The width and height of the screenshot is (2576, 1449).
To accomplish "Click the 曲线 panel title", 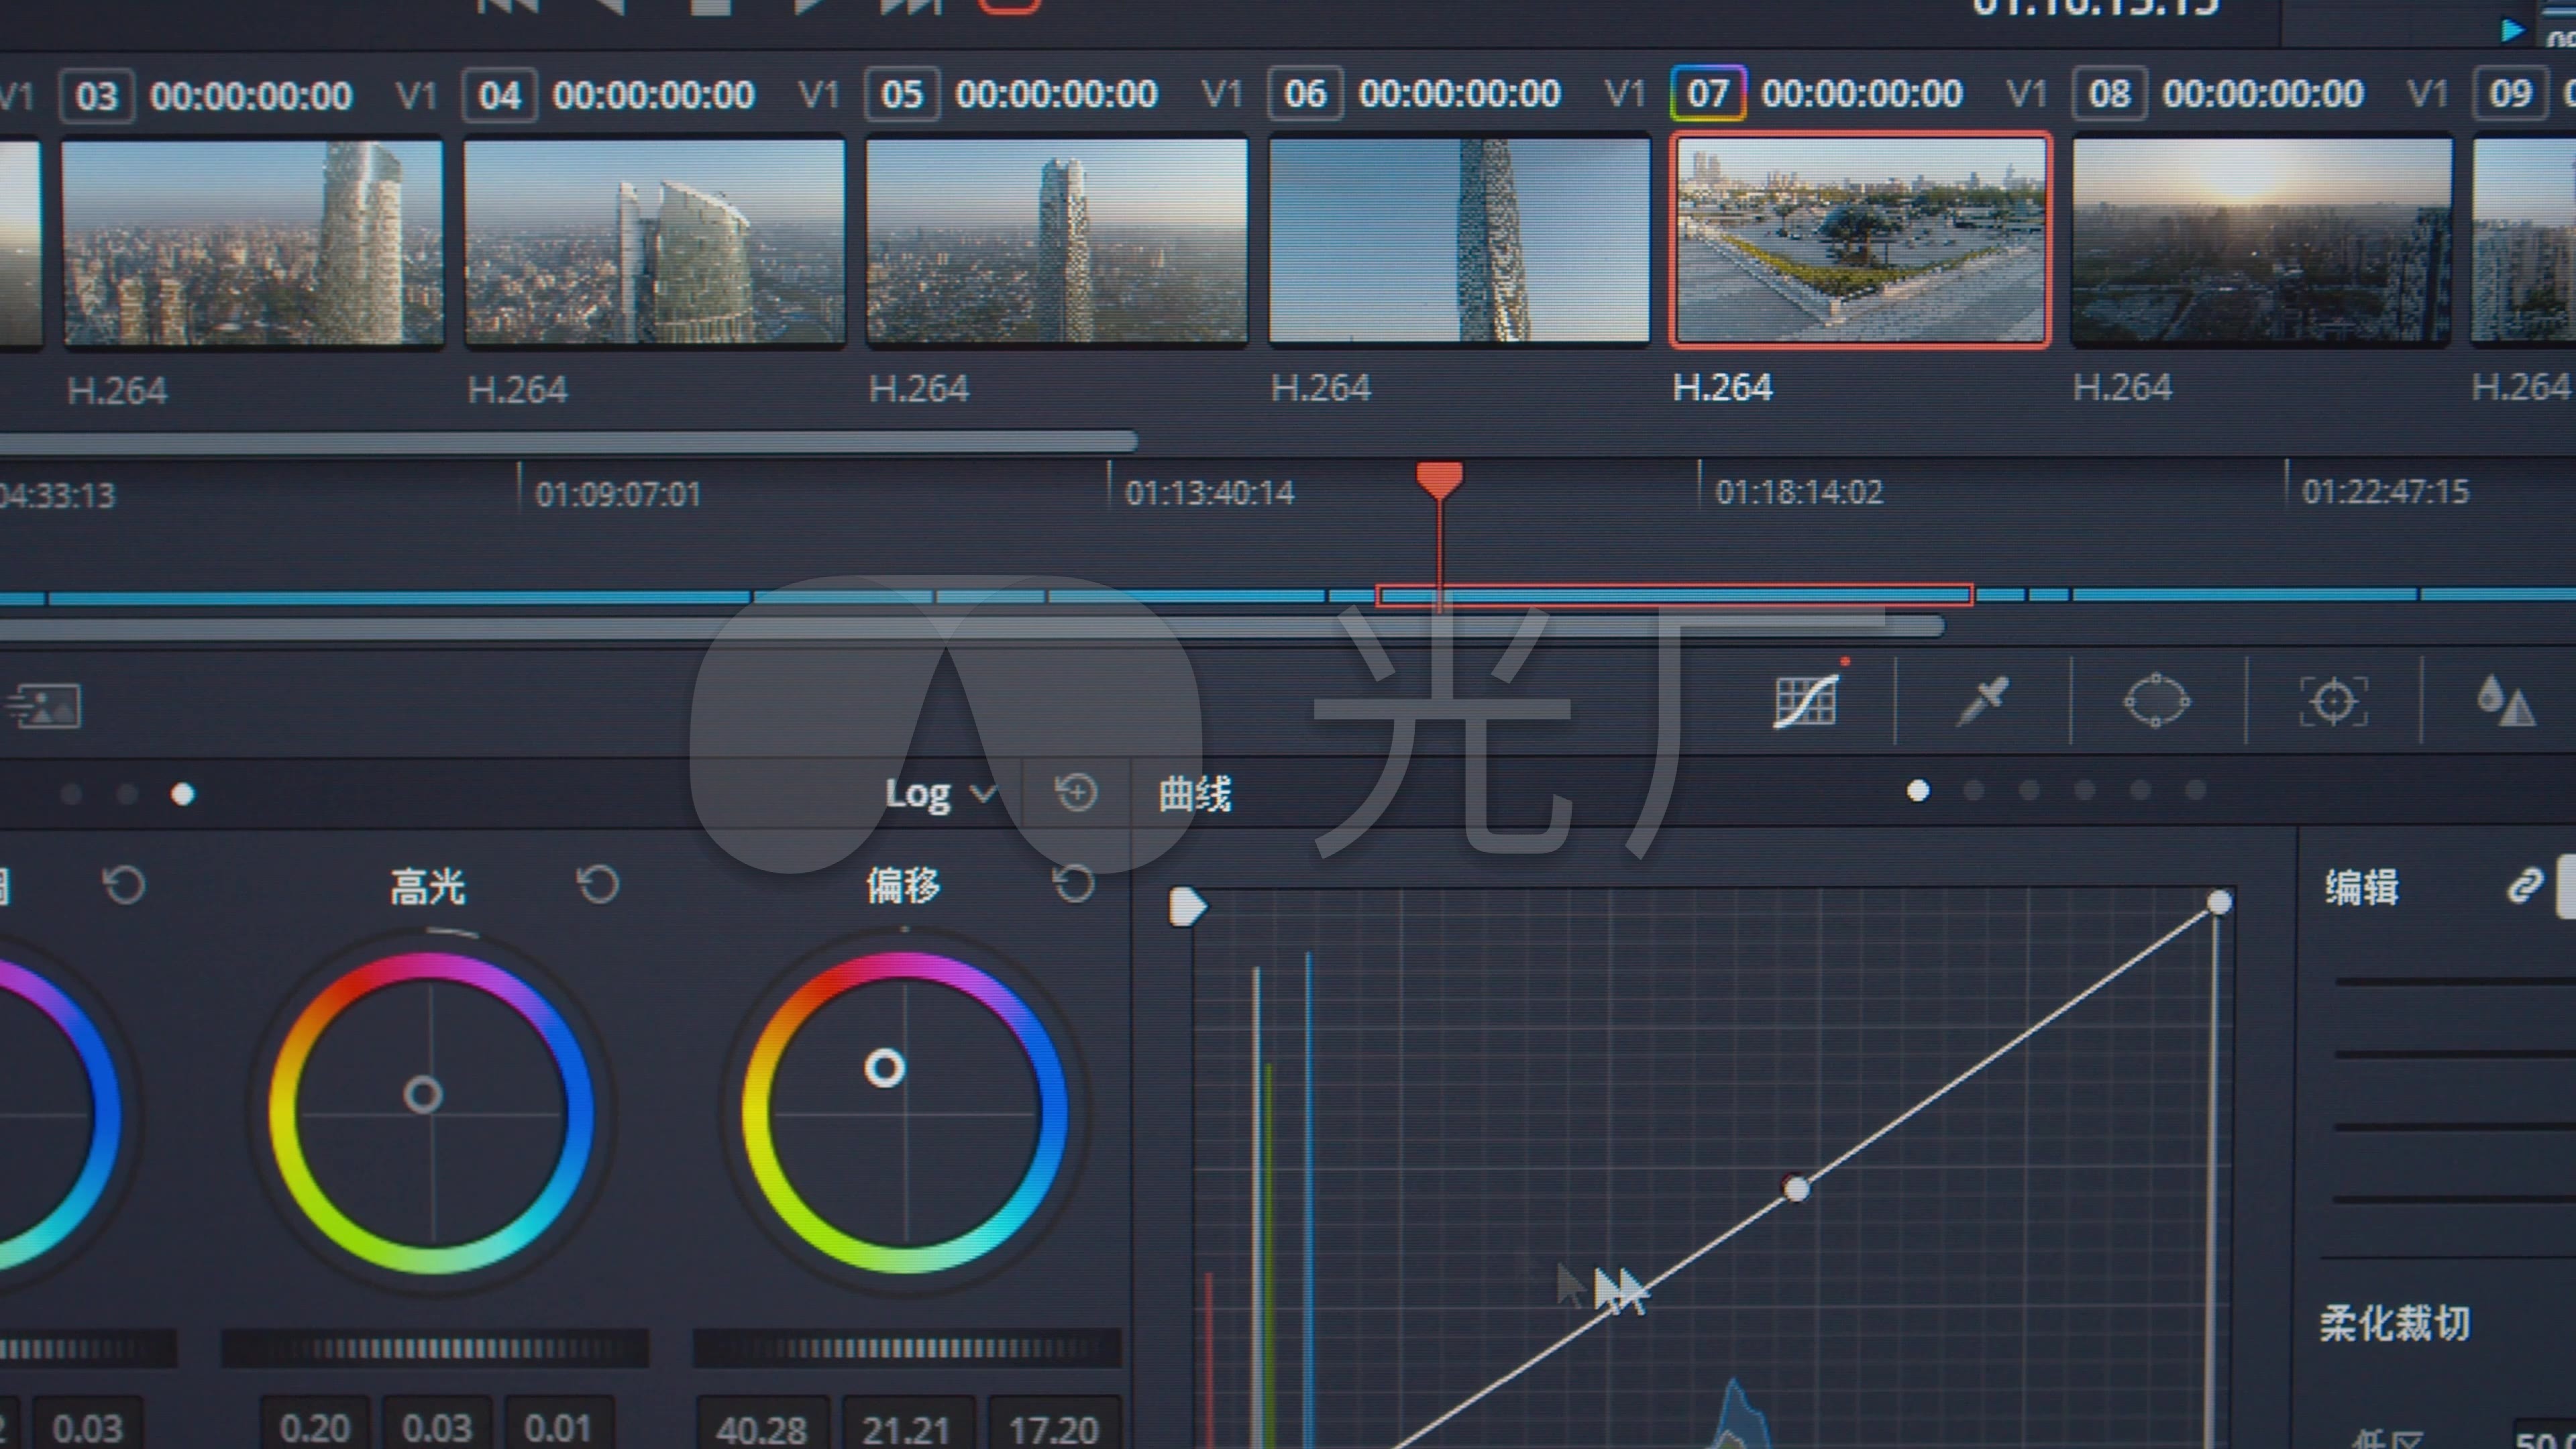I will pyautogui.click(x=1195, y=795).
